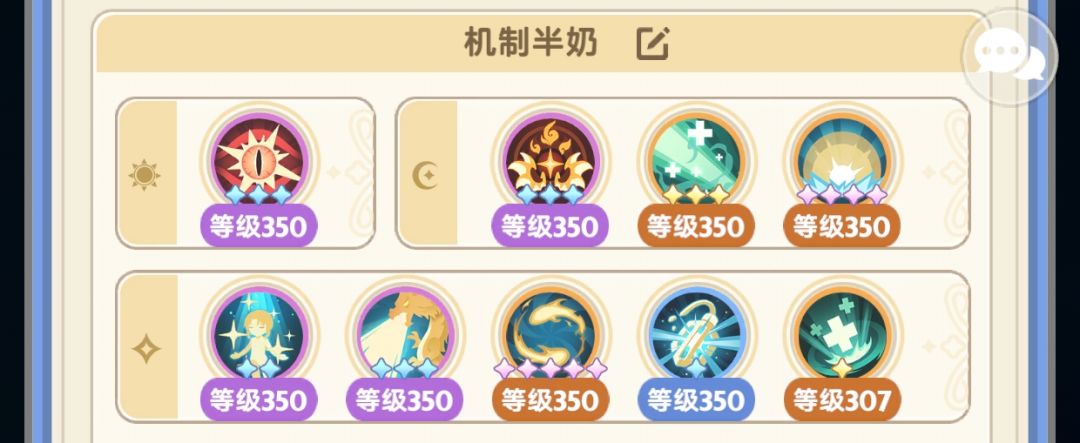Tap the level badge under the twin fish skill
The width and height of the screenshot is (1080, 443).
click(550, 400)
